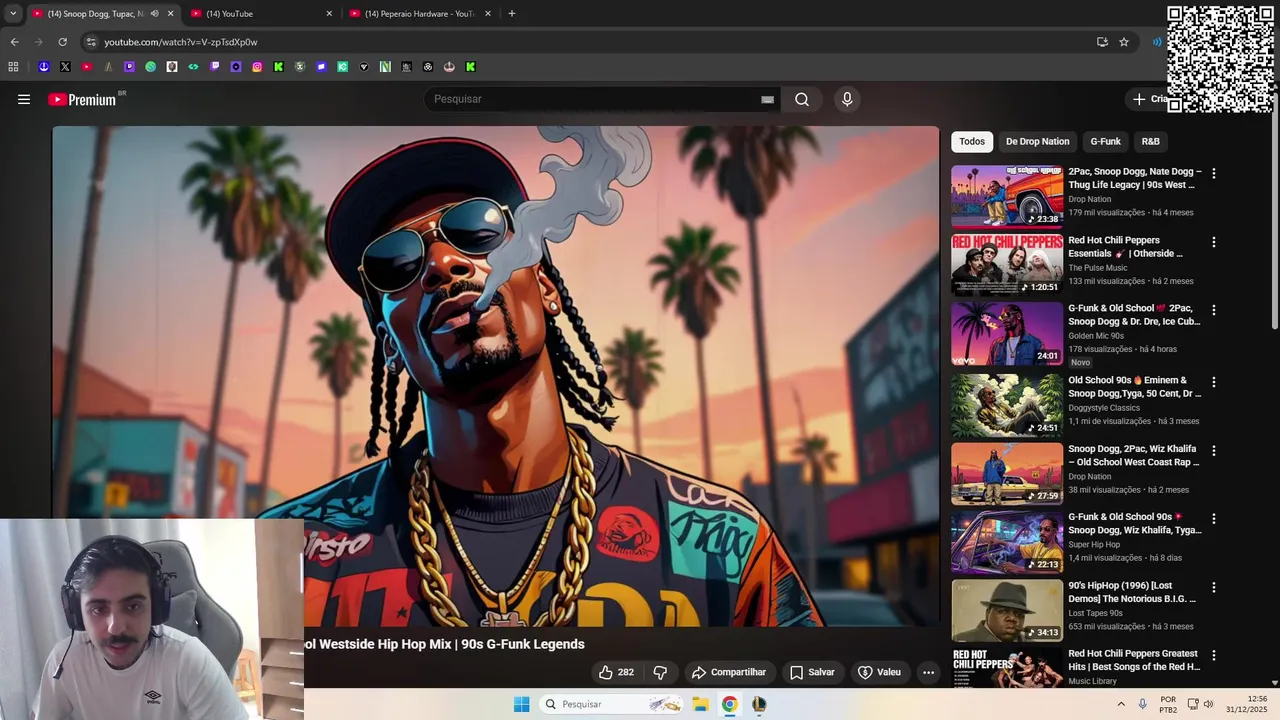The width and height of the screenshot is (1280, 720).
Task: Click the youtube.com address bar URL
Action: point(181,42)
